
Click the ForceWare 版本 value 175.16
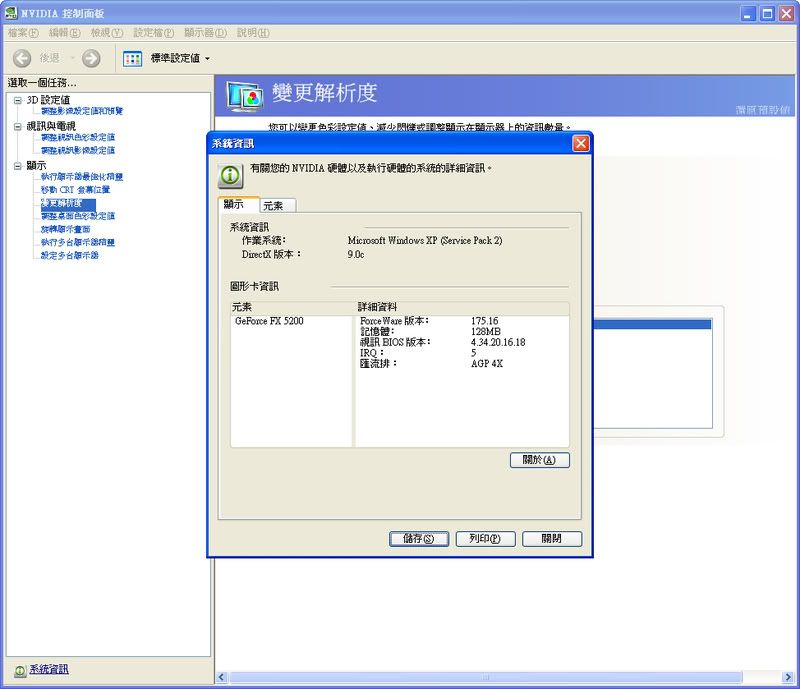coord(484,321)
